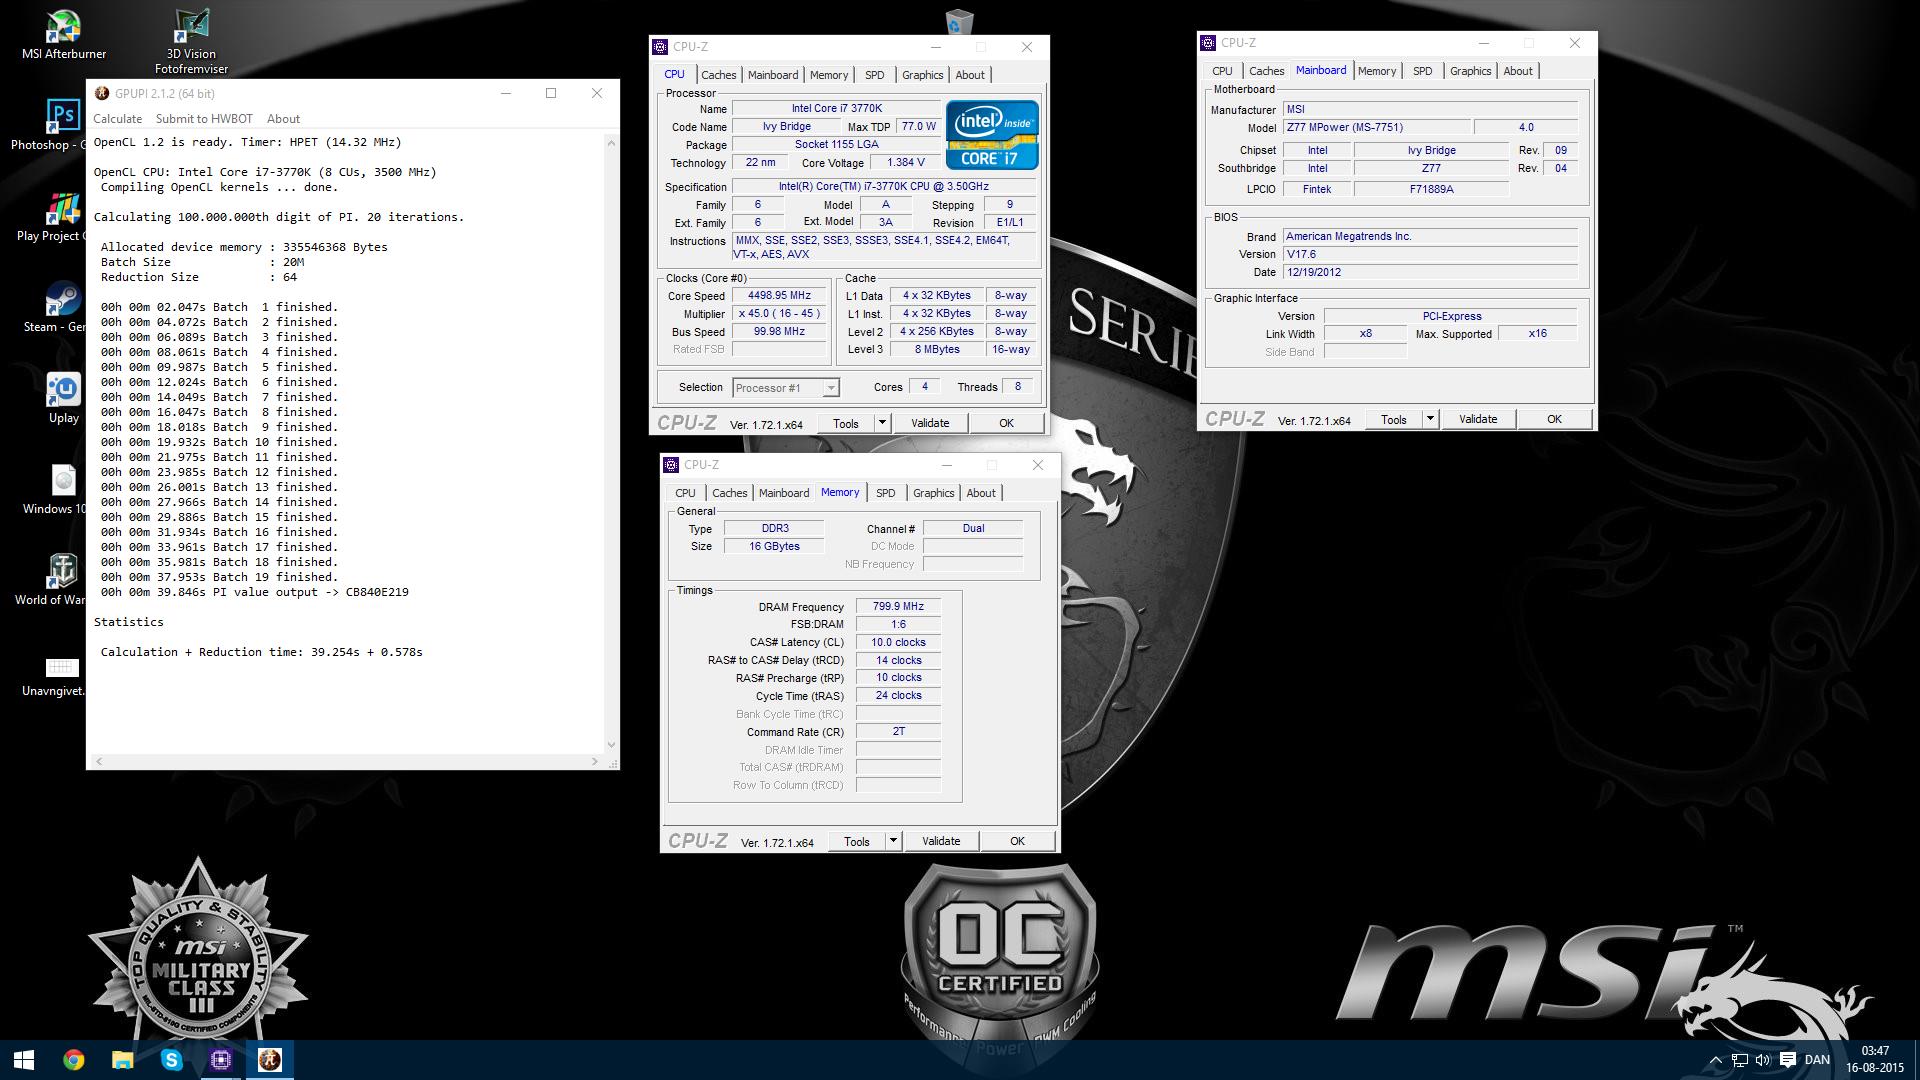Click CPU-Z title icon in Memory window
The image size is (1920, 1080).
(672, 465)
